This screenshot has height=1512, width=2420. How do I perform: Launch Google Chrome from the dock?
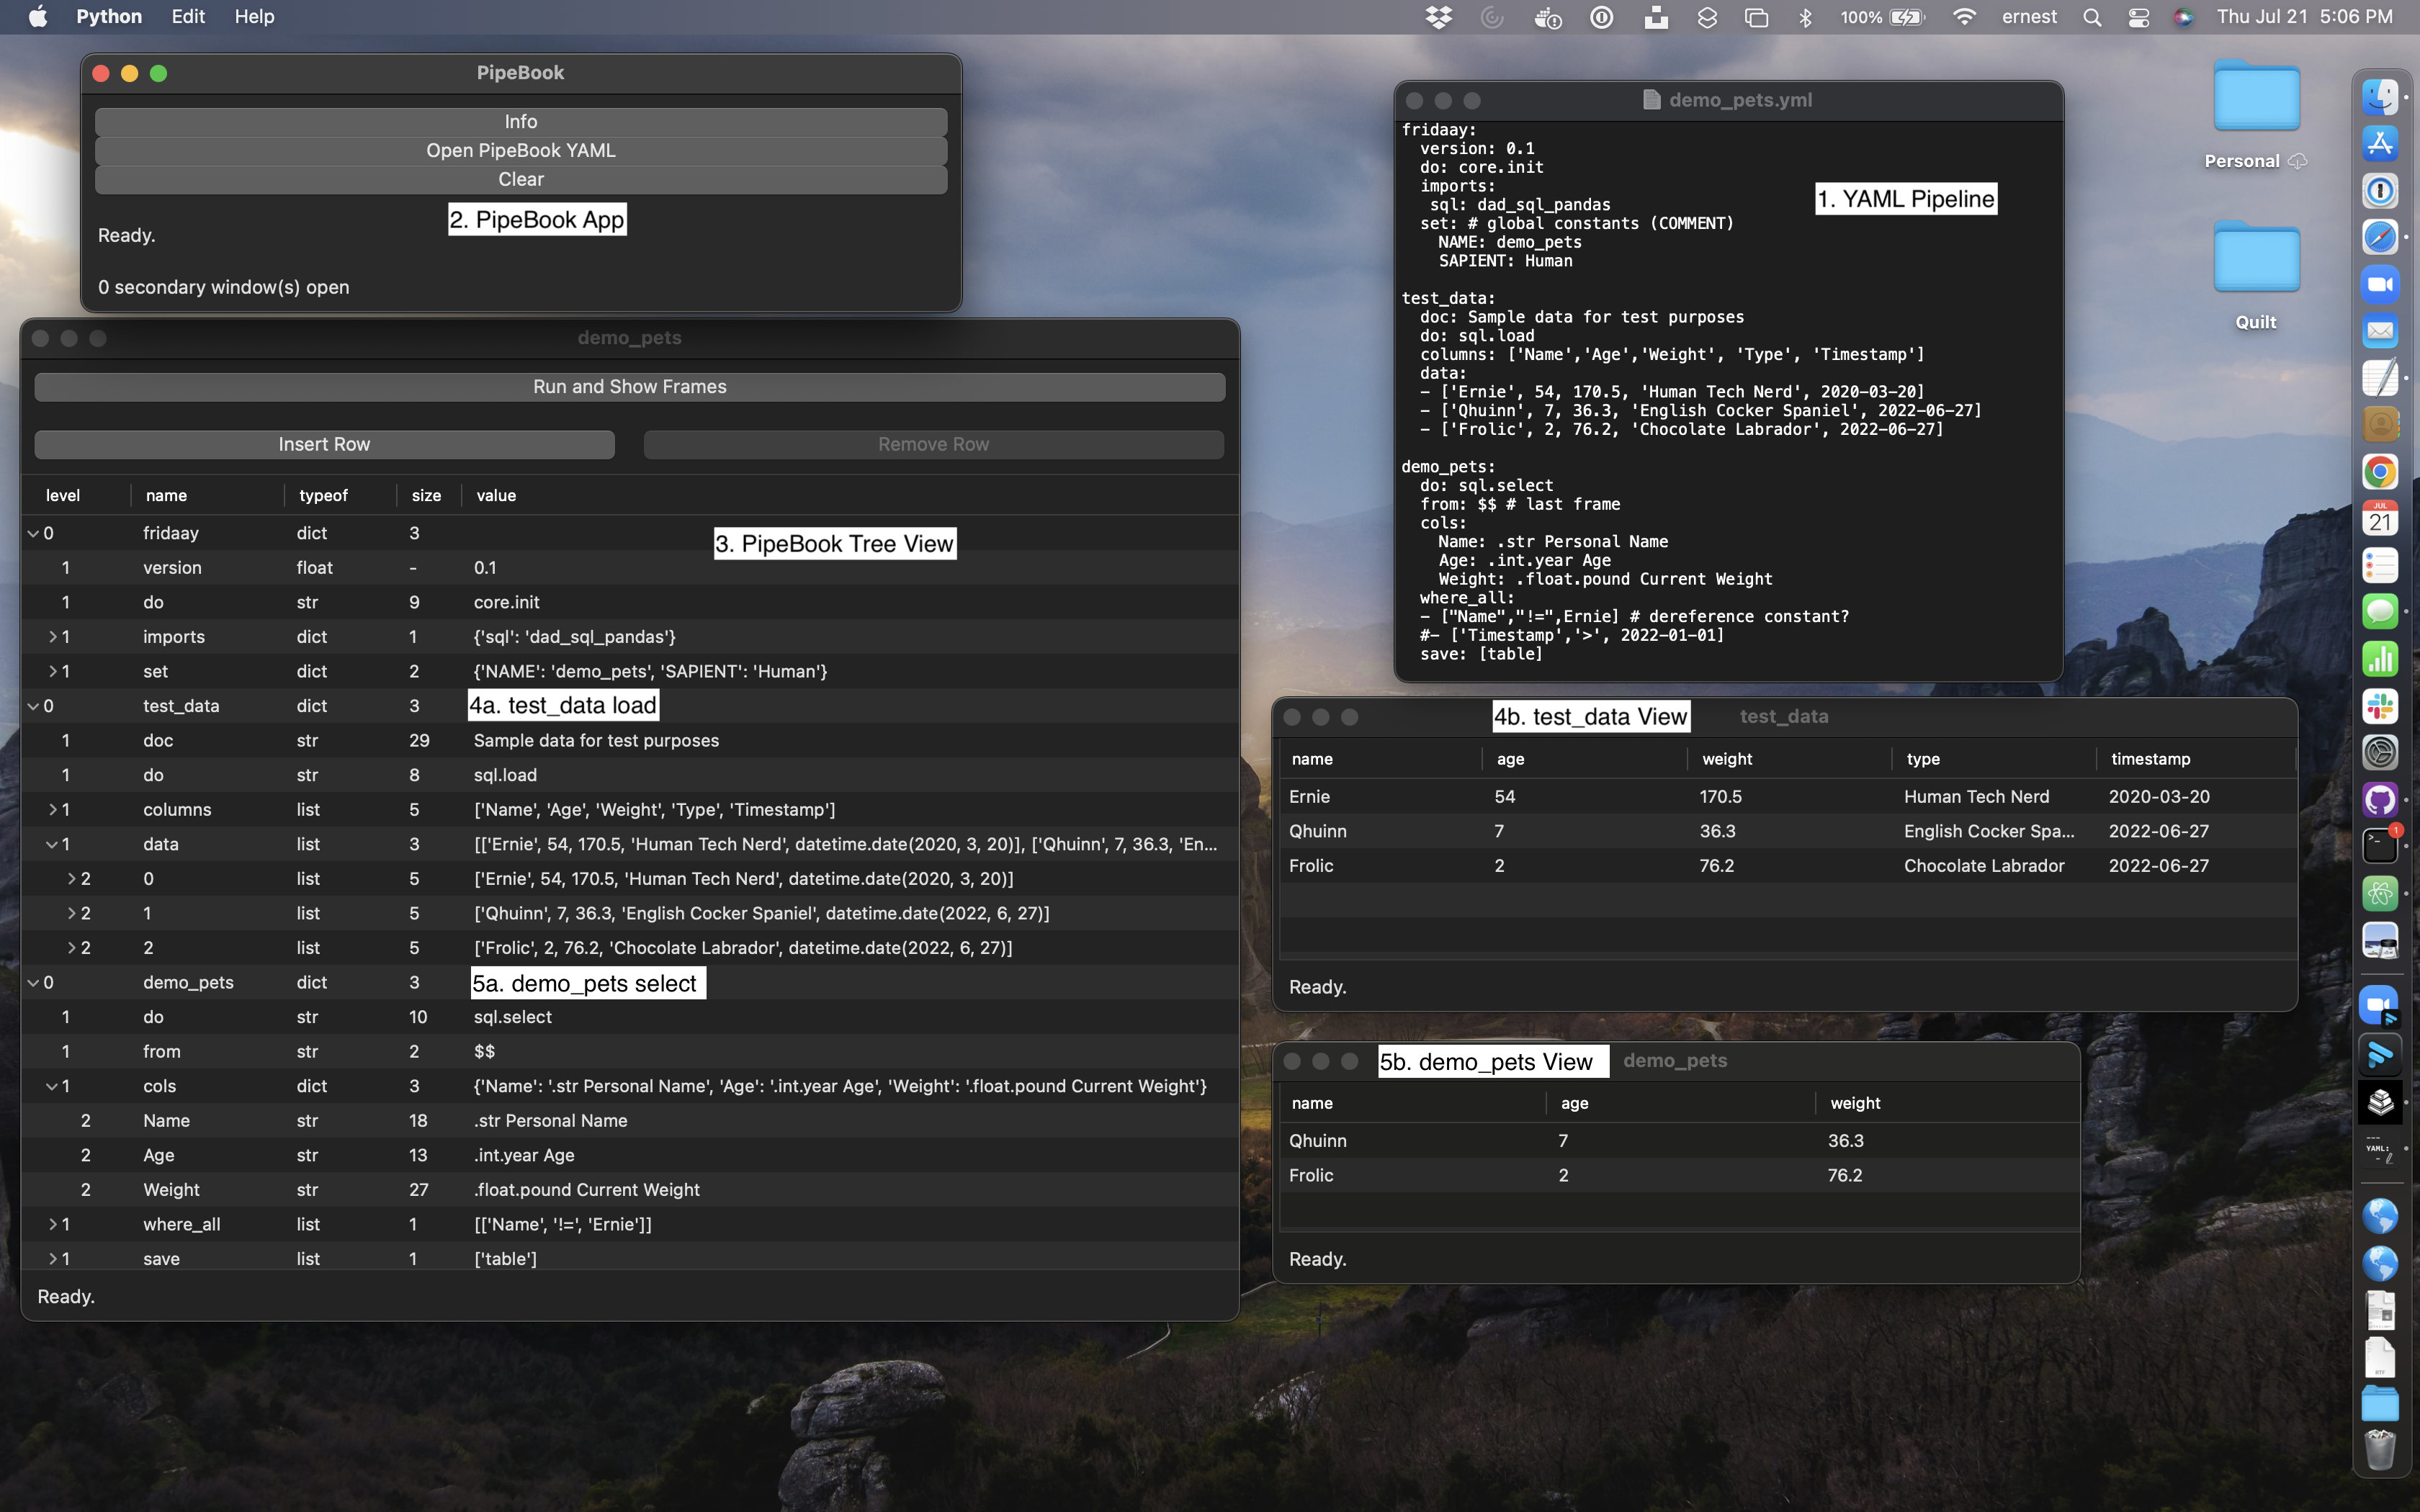pos(2380,472)
